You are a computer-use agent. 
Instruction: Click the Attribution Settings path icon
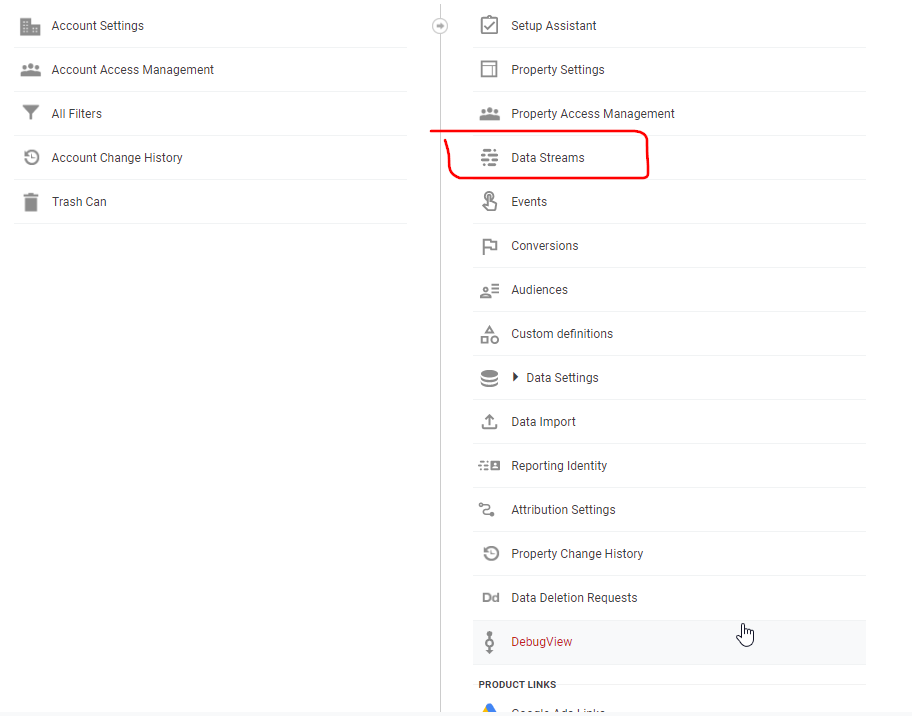(489, 510)
